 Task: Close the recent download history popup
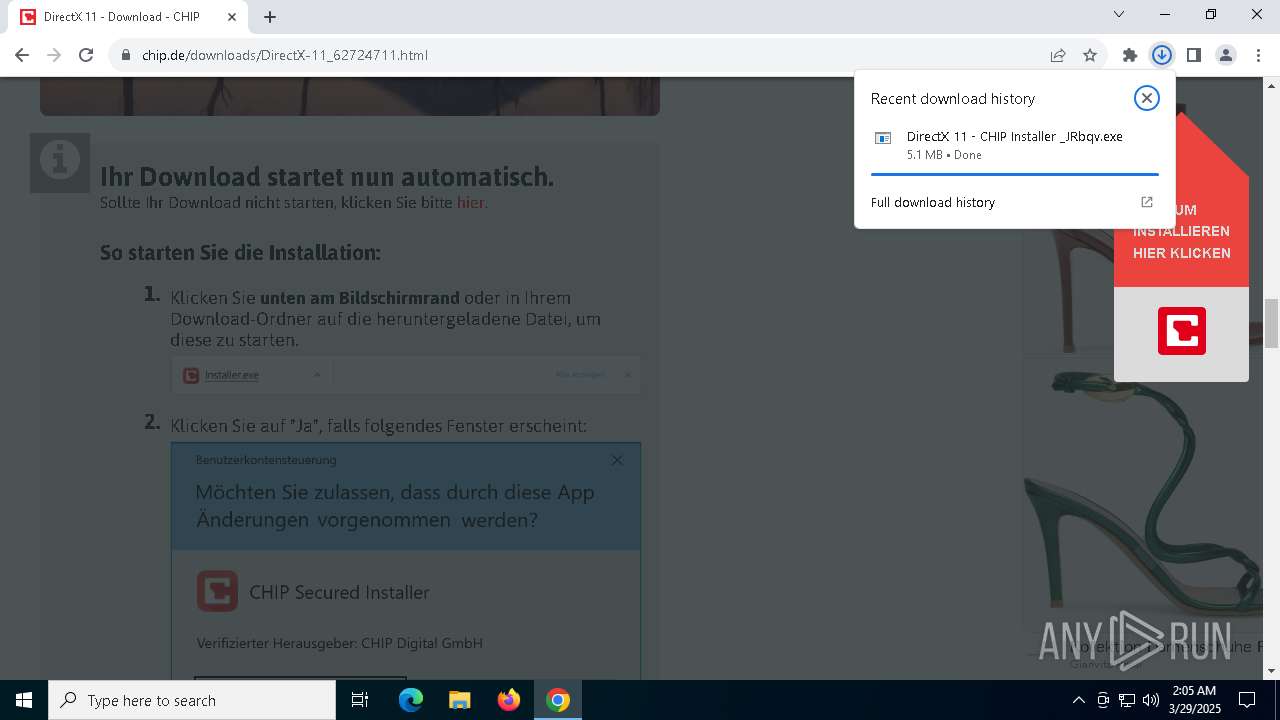[1147, 97]
